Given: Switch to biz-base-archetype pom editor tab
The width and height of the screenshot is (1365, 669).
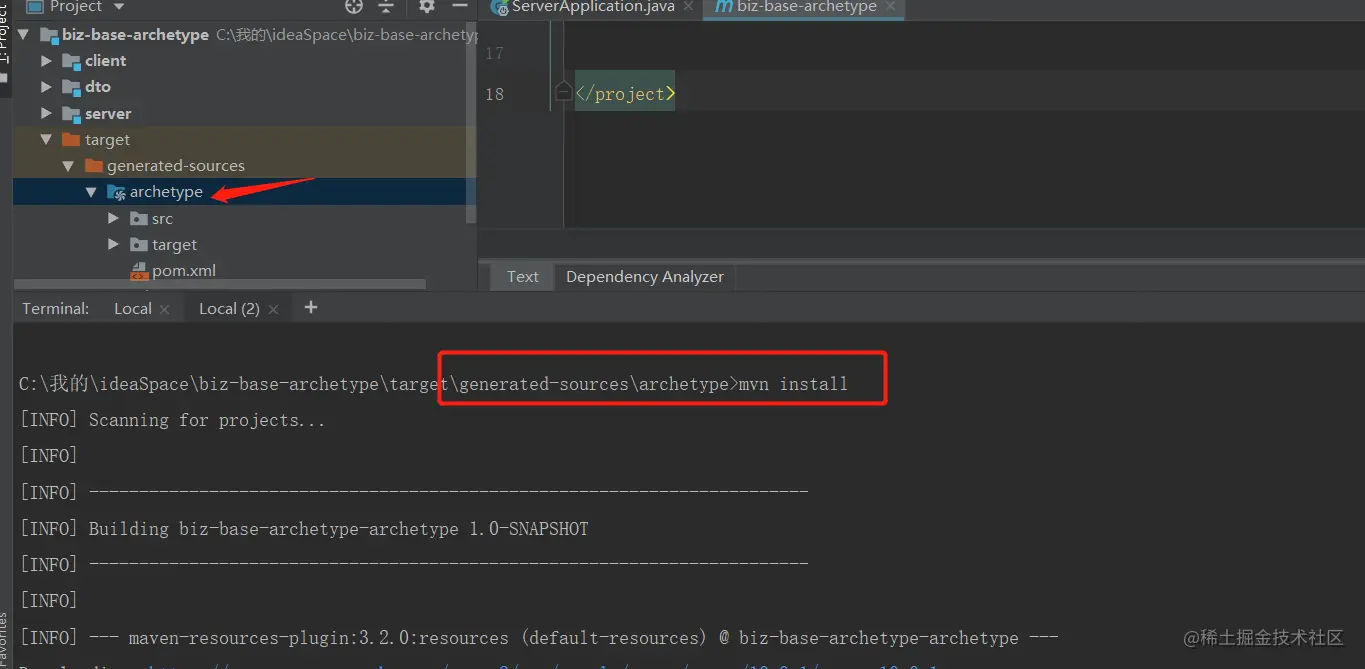Looking at the screenshot, I should [x=806, y=7].
